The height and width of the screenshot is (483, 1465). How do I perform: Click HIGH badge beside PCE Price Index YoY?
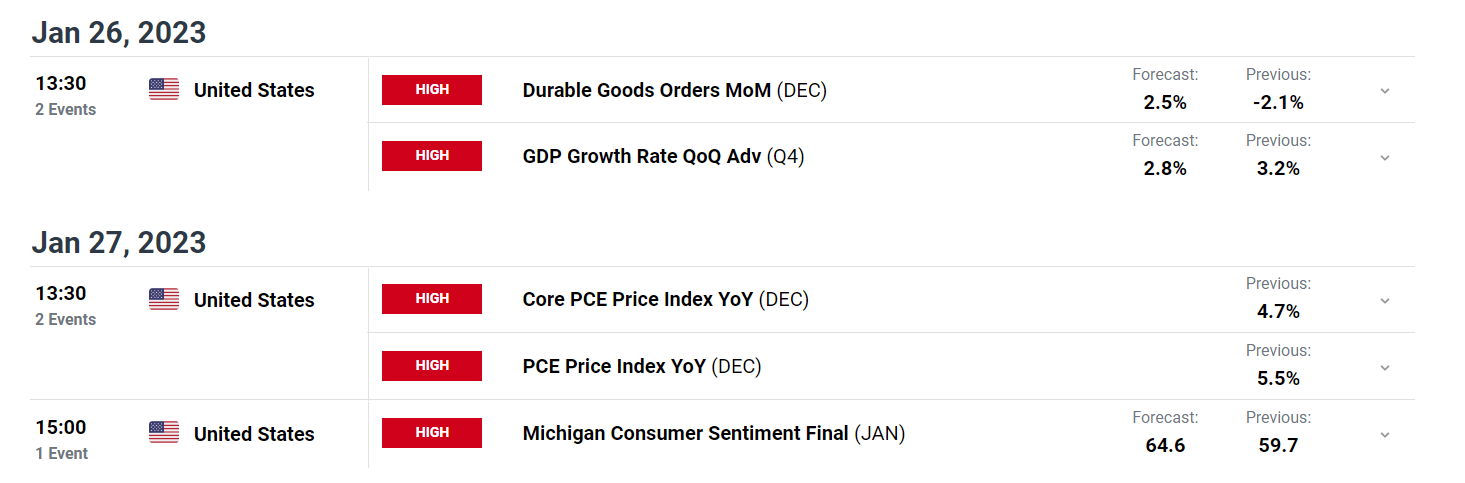tap(432, 366)
